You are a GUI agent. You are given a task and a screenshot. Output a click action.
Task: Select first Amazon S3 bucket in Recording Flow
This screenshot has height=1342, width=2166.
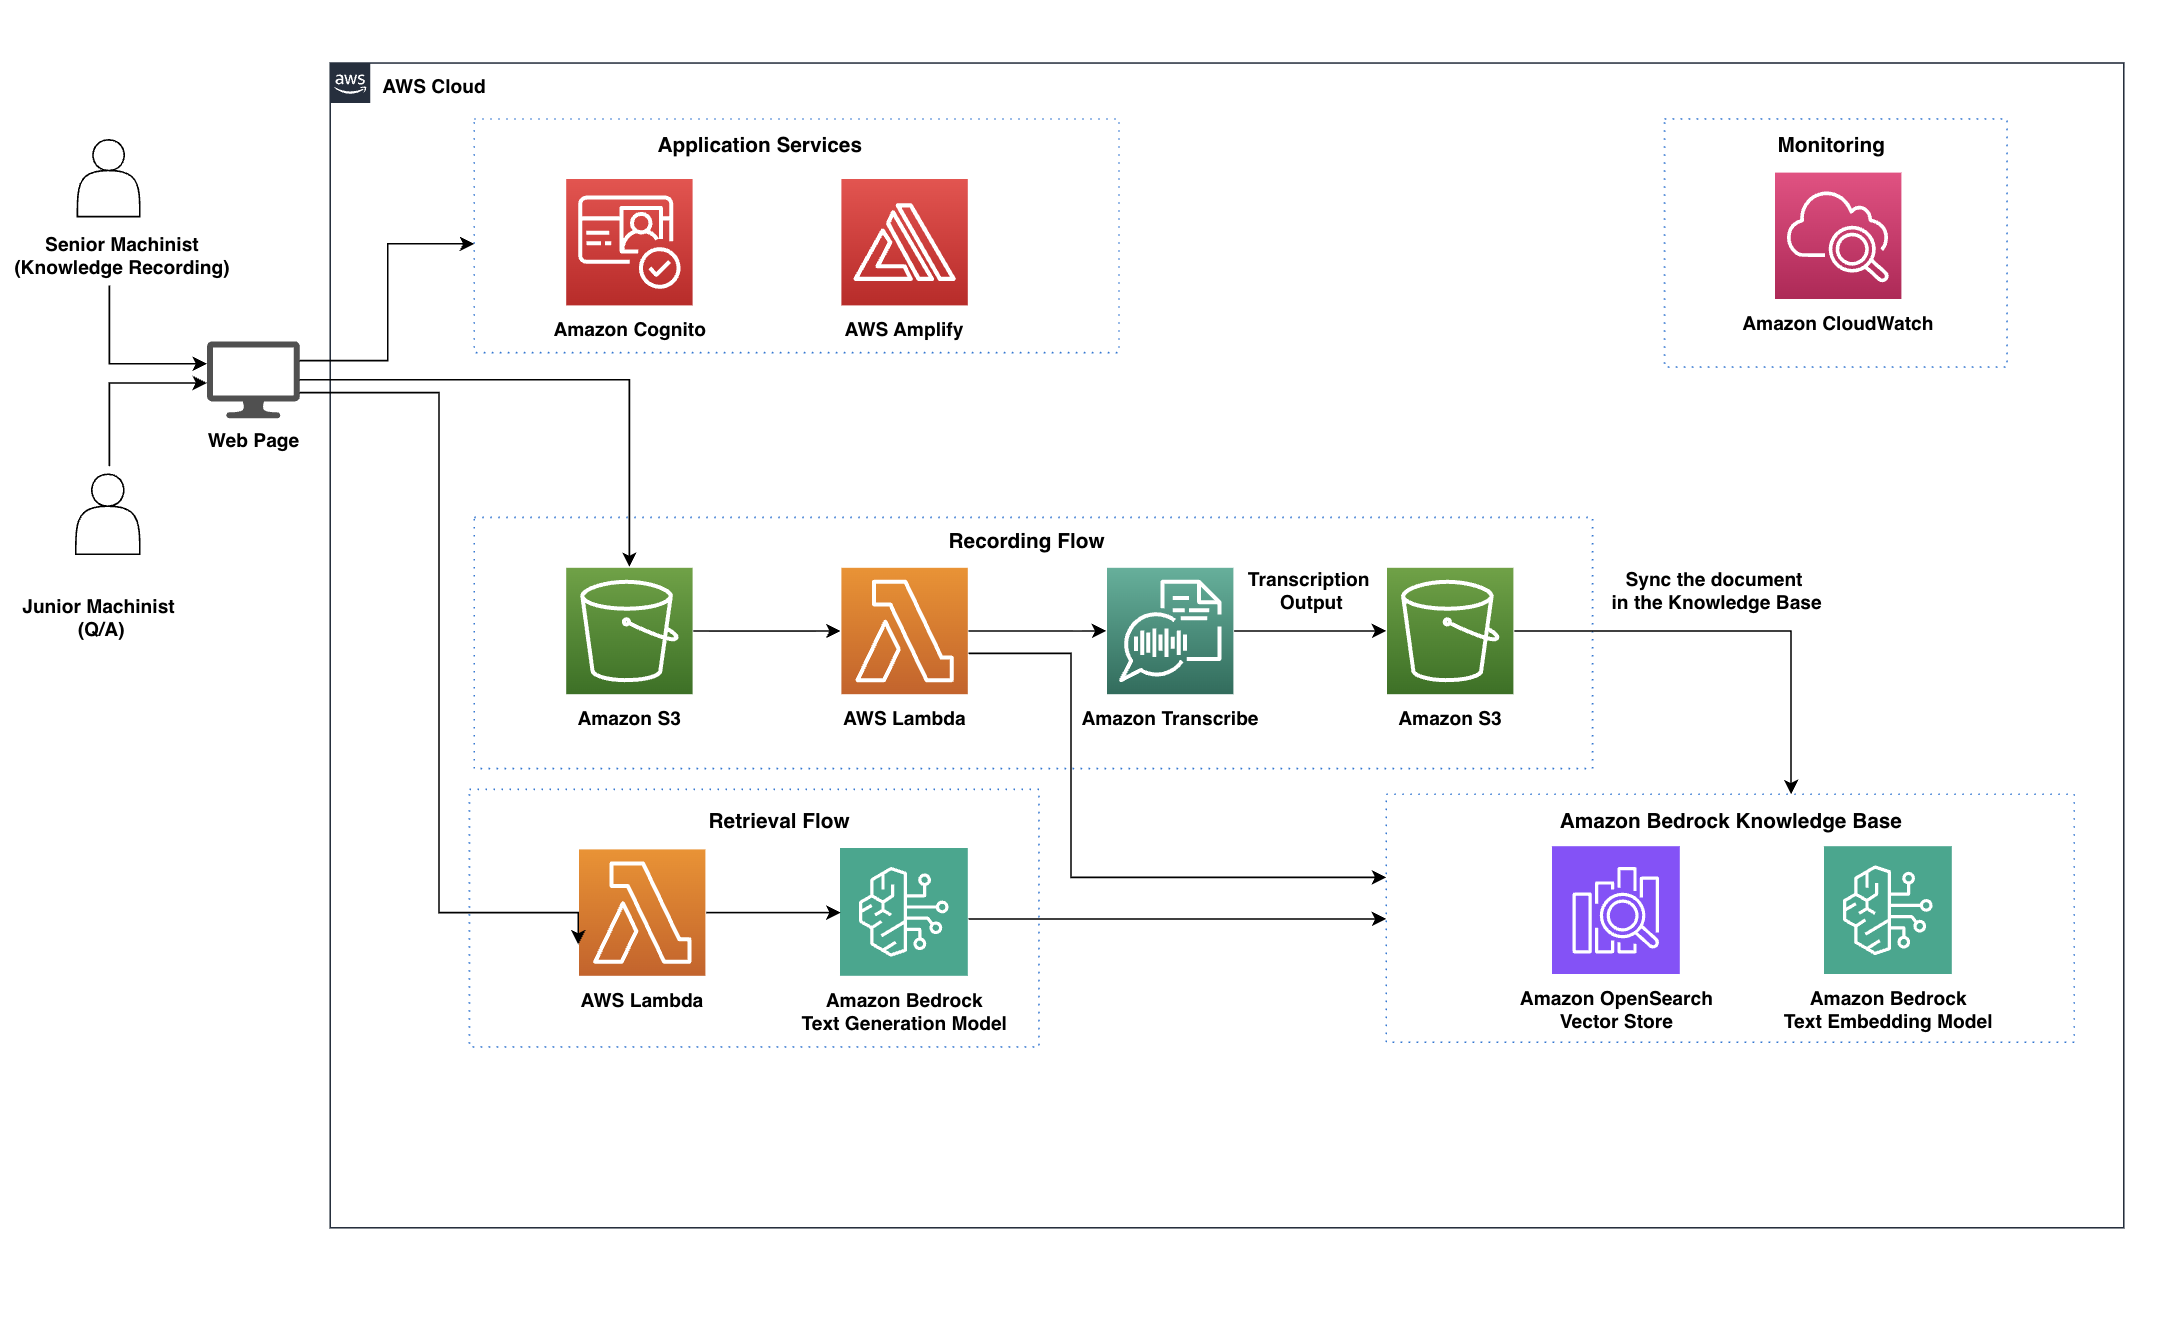629,631
